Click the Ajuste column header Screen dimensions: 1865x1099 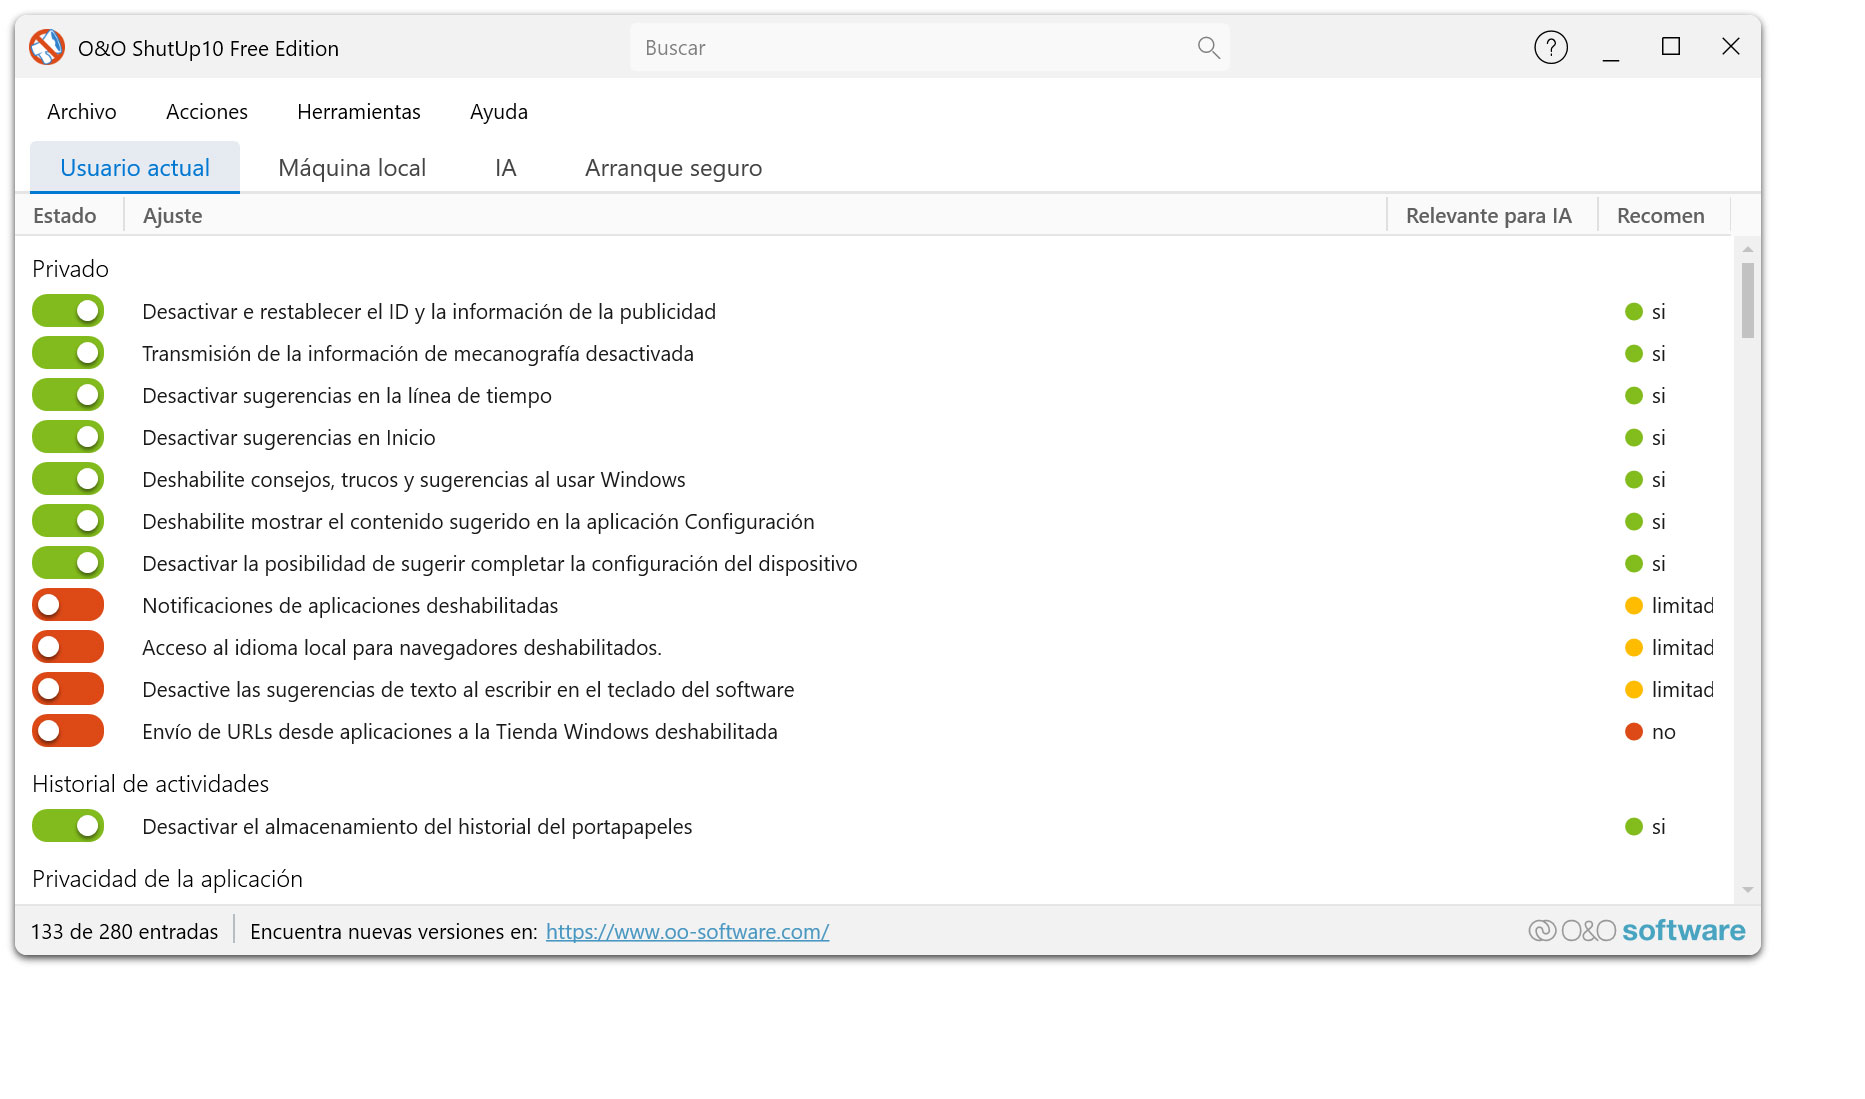(x=755, y=215)
